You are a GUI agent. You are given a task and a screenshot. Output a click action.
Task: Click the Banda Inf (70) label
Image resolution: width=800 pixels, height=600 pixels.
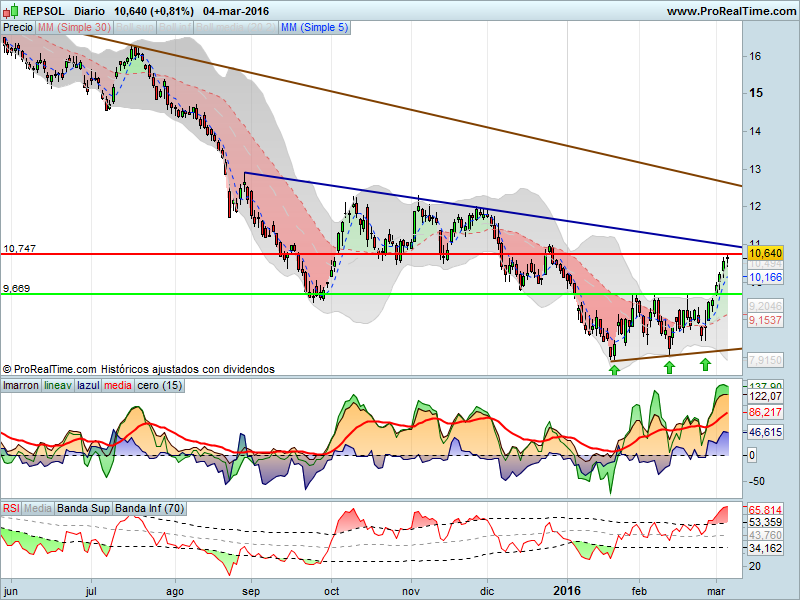(x=149, y=508)
